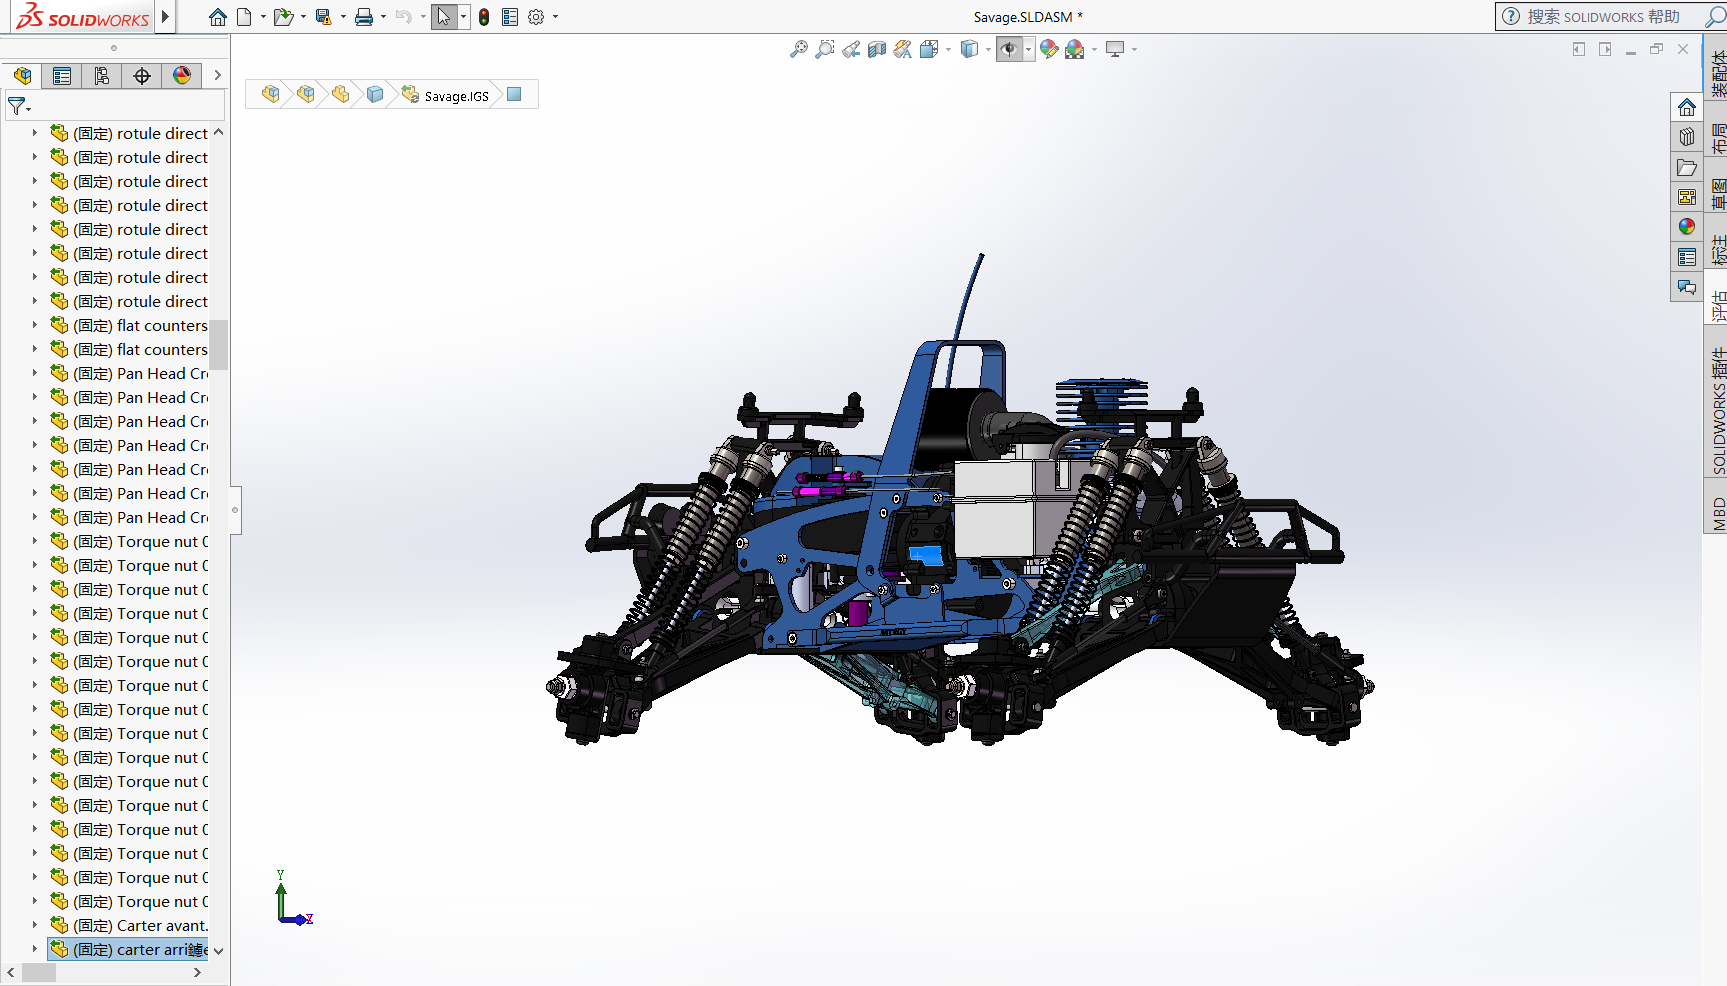
Task: Switch to DisplayManager color ball tab
Action: tap(182, 76)
